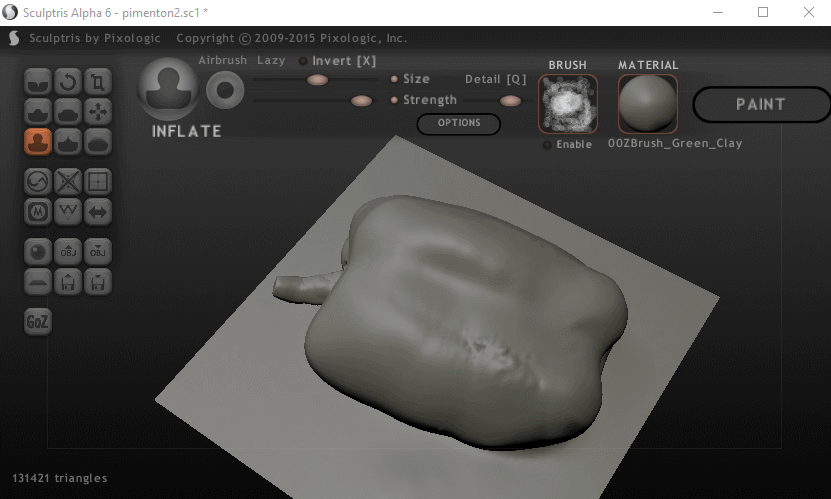The height and width of the screenshot is (499, 831).
Task: Select the Flatten tool
Action: click(68, 112)
